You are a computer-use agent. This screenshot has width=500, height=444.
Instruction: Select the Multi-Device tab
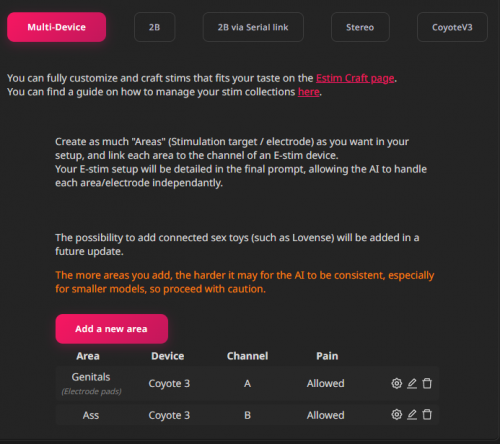coord(57,27)
